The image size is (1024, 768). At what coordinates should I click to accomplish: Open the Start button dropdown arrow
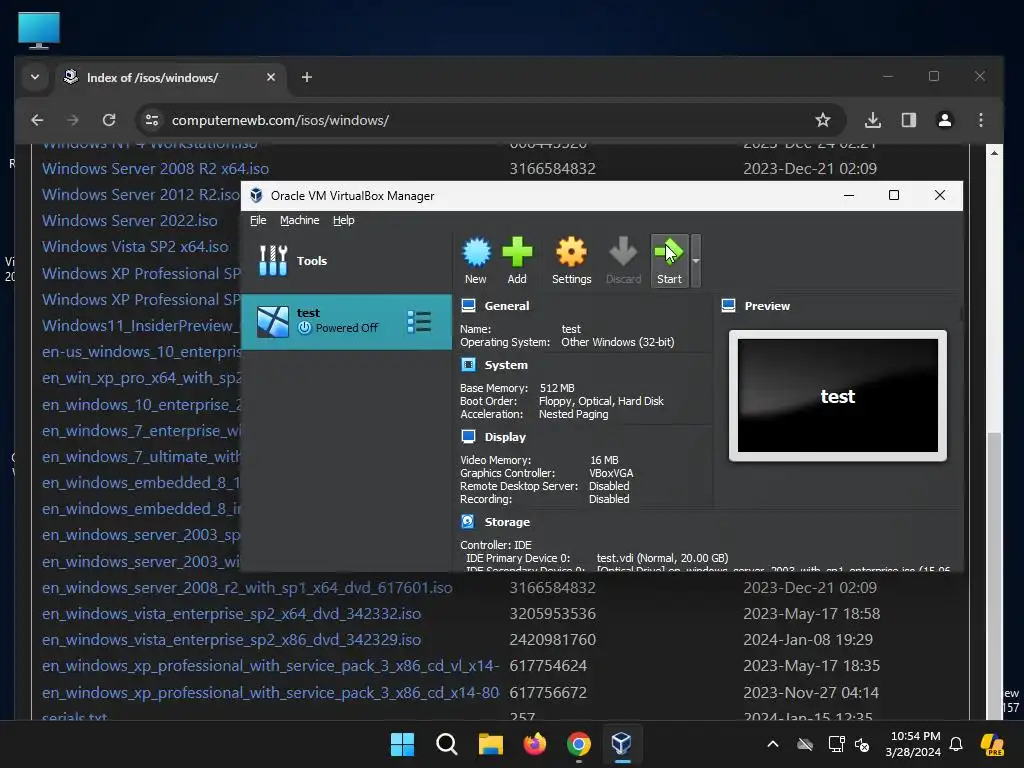696,261
